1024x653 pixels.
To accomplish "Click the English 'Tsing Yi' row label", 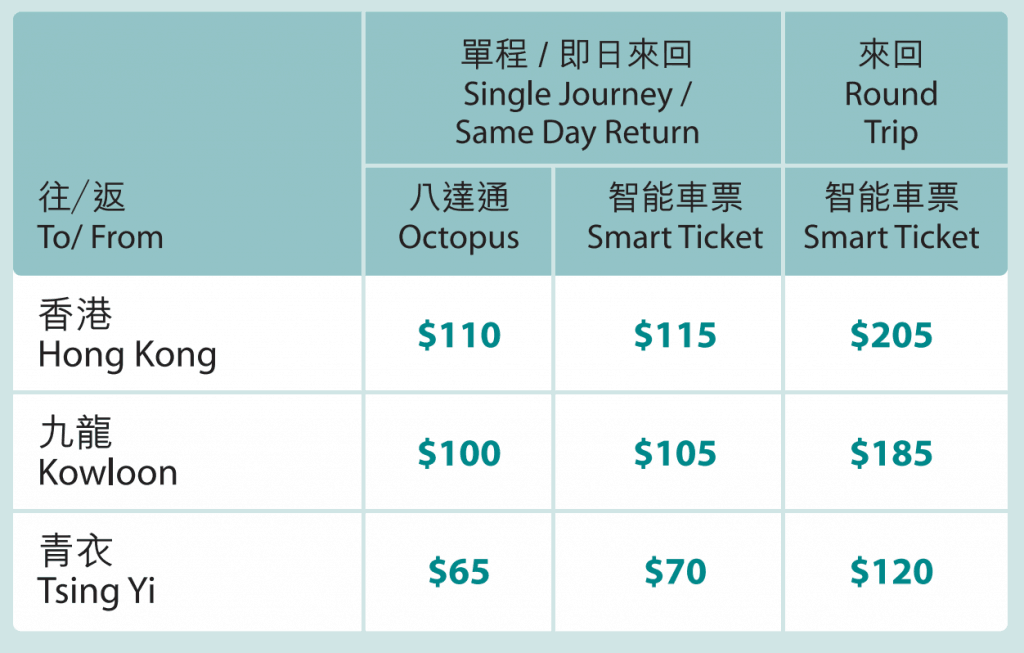I will (97, 590).
